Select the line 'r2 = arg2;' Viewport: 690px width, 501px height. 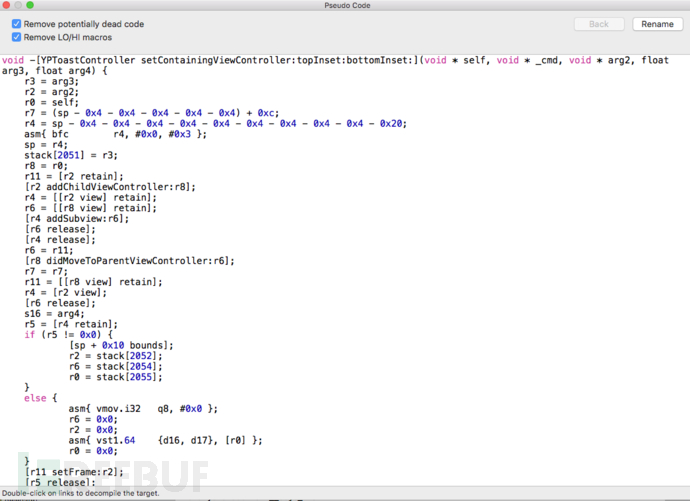coord(51,92)
